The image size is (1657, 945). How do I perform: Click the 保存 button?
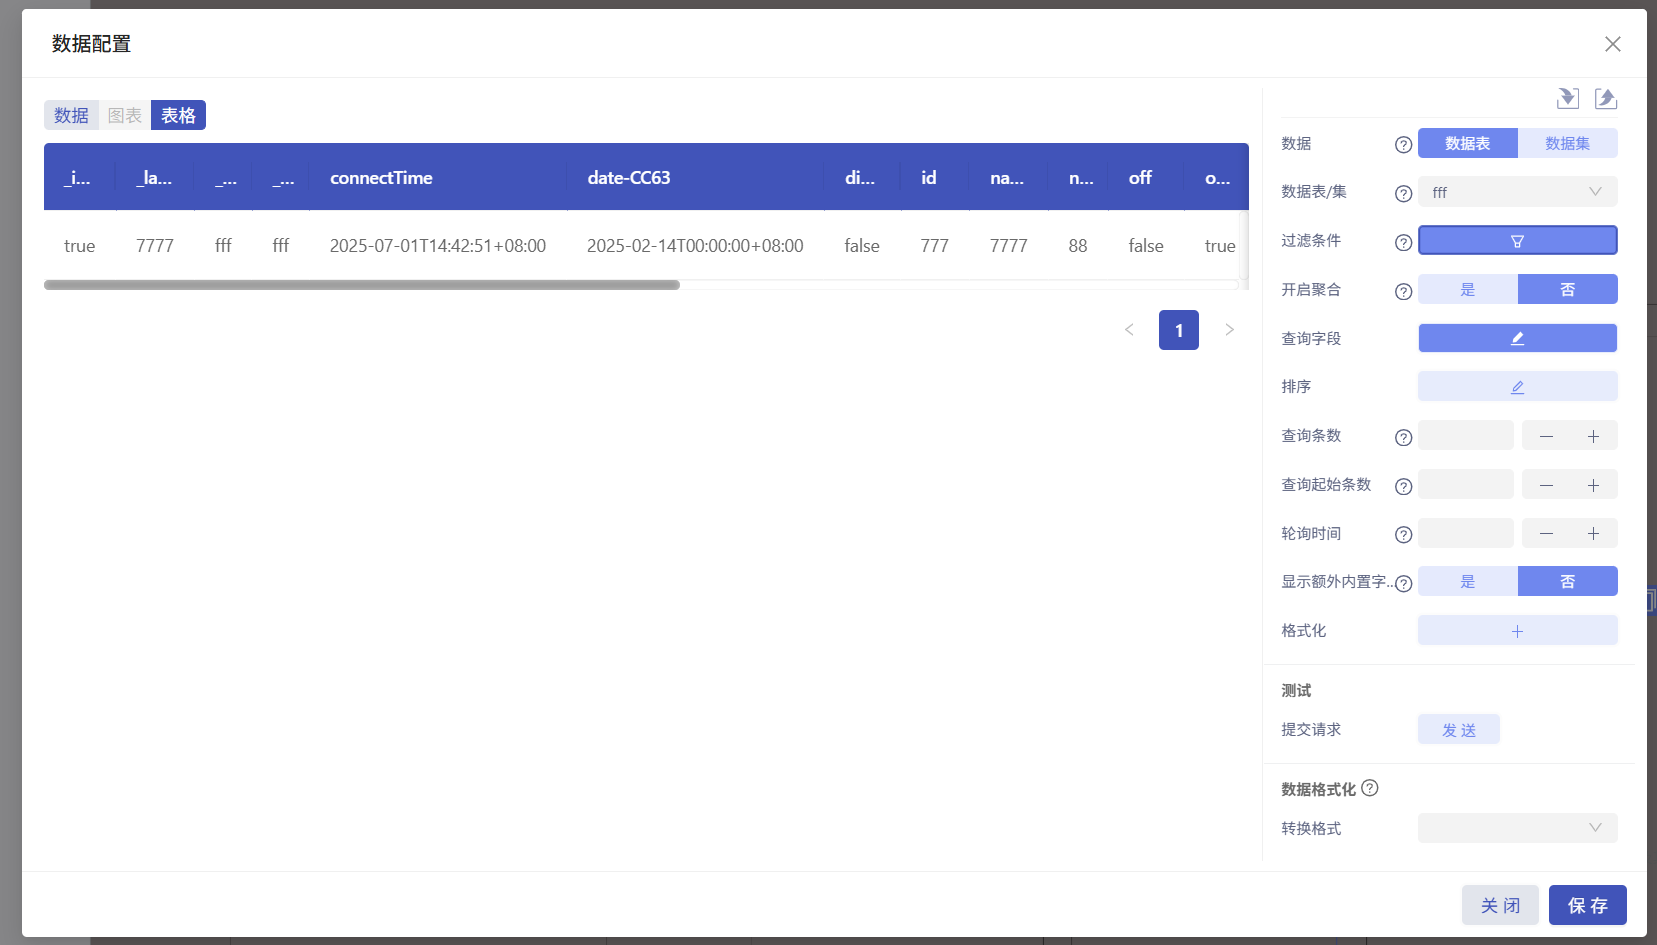coord(1587,905)
